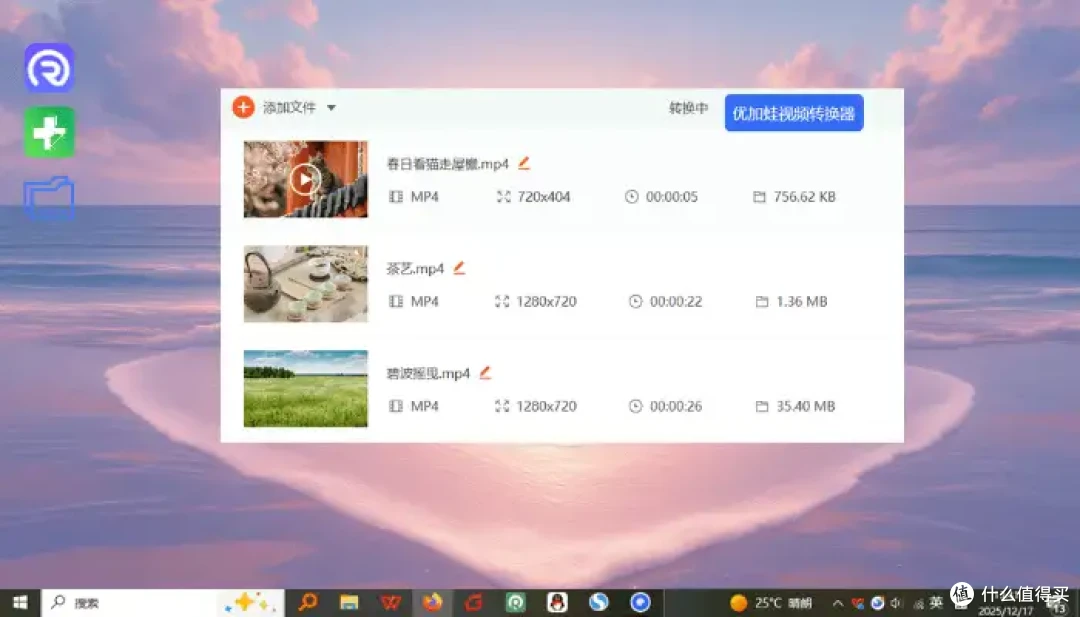Image resolution: width=1080 pixels, height=617 pixels.
Task: Click the 35.40 MB file size
Action: 805,406
